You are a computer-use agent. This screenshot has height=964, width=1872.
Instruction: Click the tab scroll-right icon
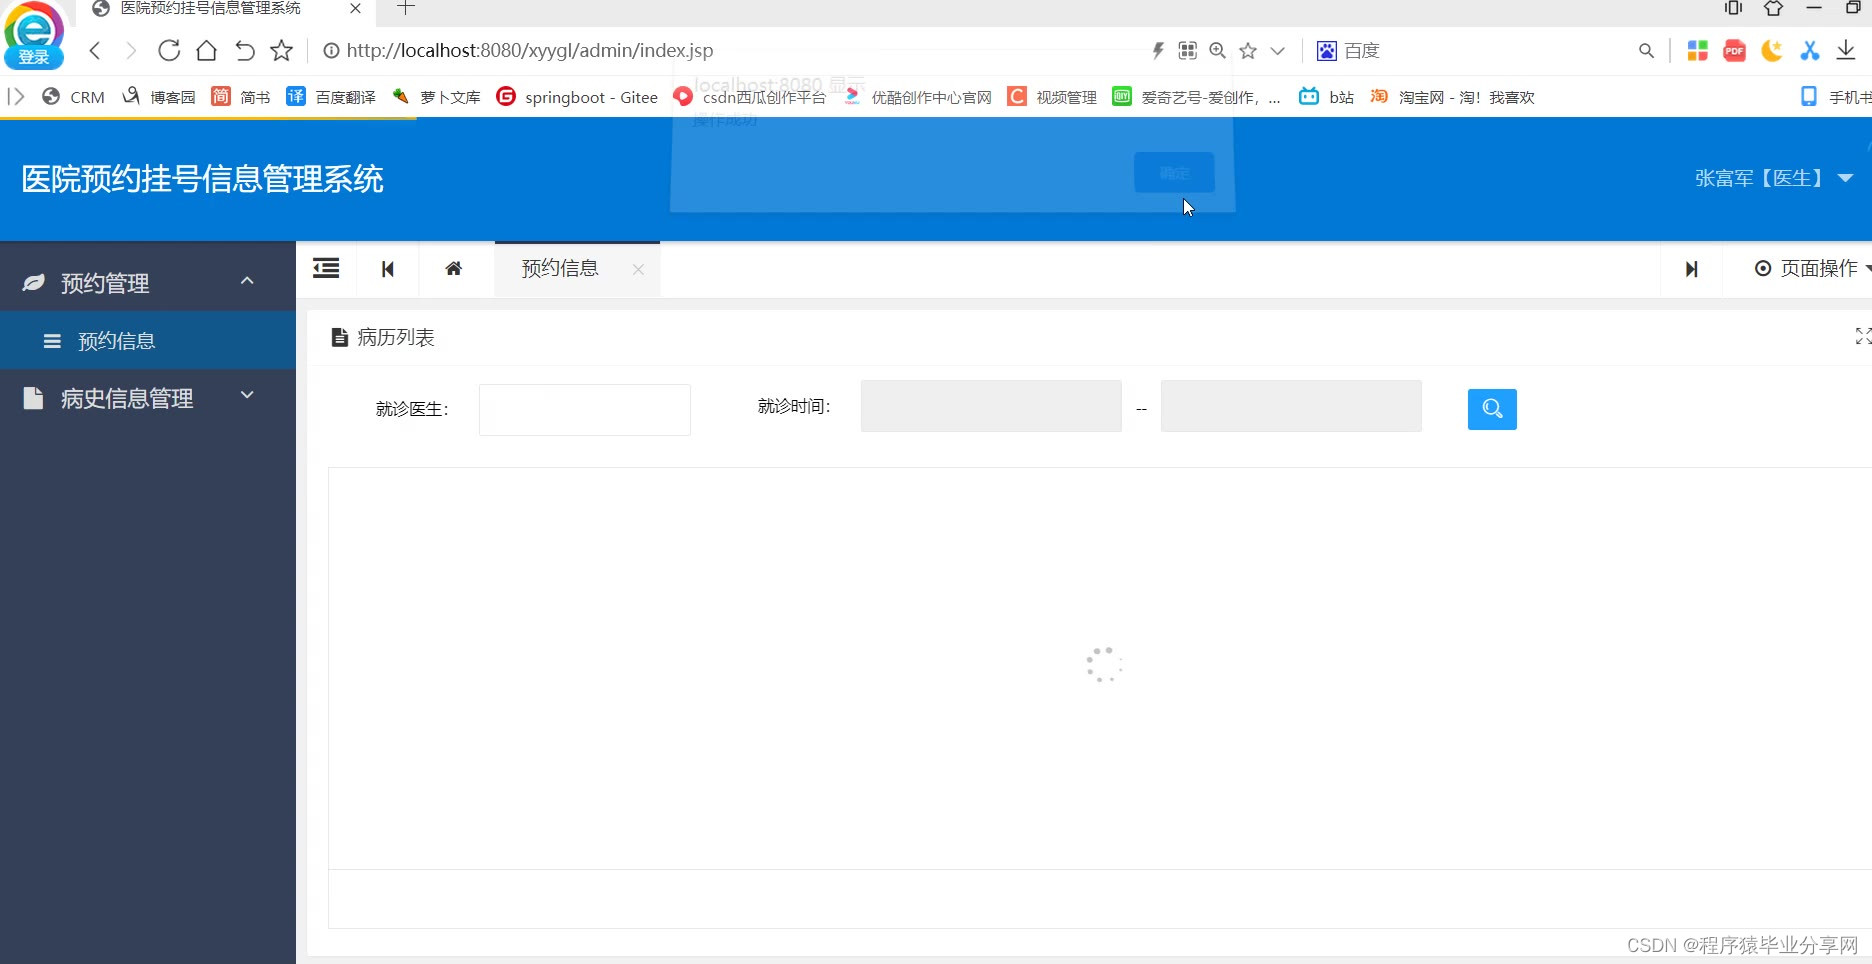pos(1691,269)
